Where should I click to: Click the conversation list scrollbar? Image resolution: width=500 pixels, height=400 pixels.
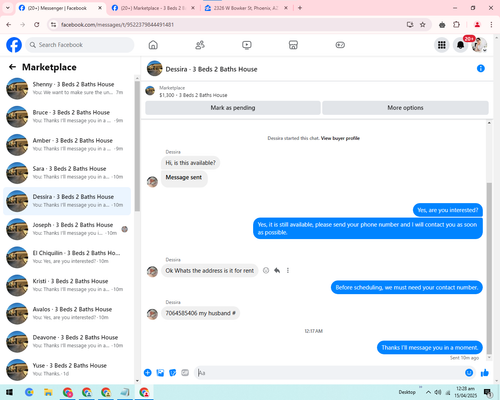click(137, 146)
